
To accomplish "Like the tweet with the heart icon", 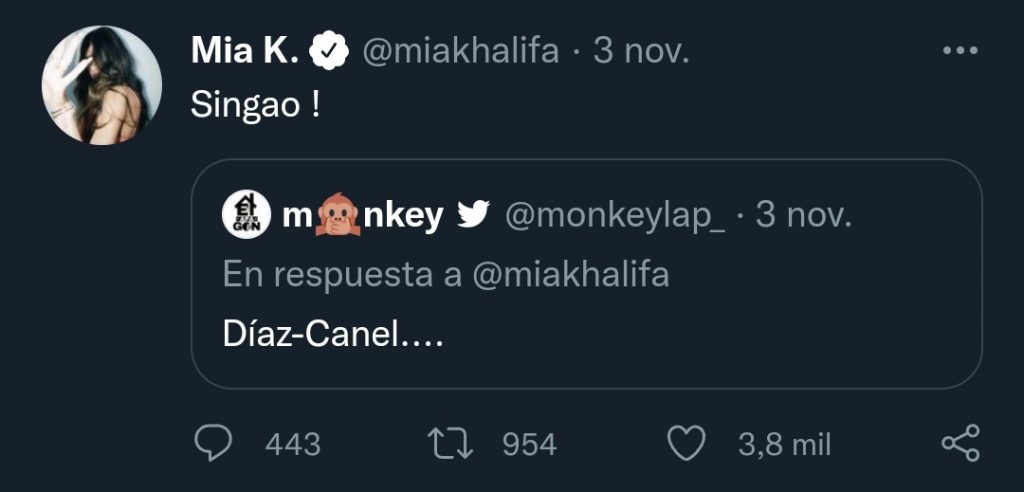I will pyautogui.click(x=686, y=443).
